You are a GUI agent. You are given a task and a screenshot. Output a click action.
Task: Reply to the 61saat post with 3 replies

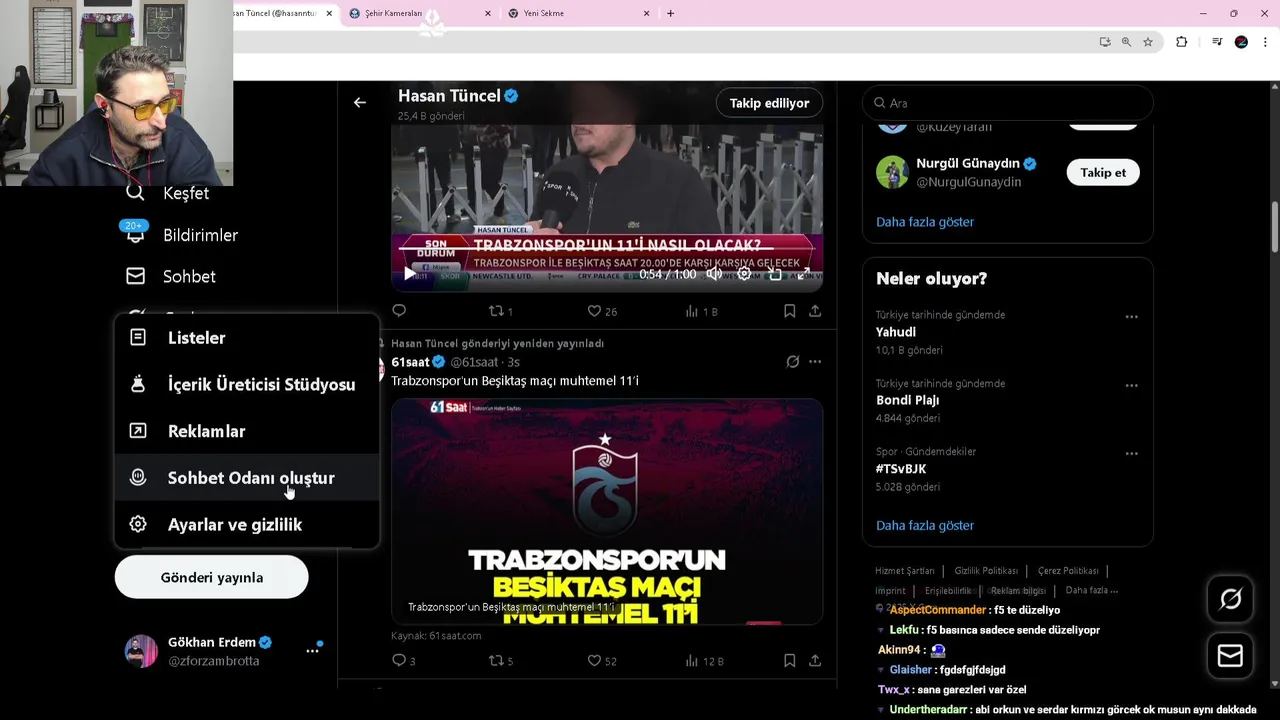(403, 660)
